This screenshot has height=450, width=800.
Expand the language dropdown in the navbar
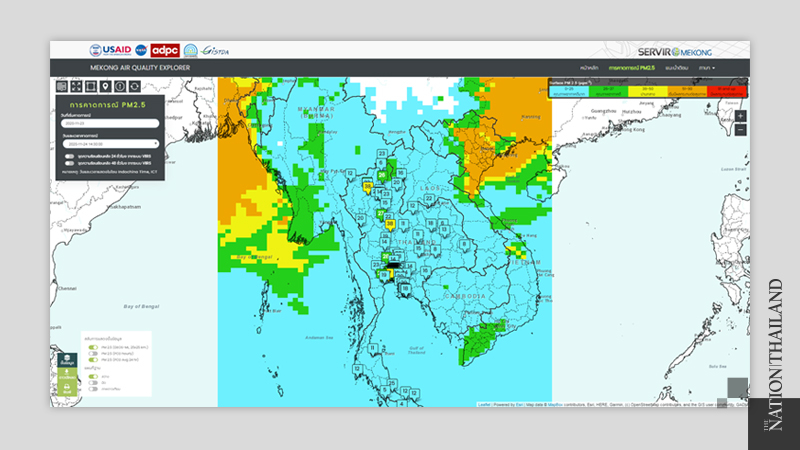[708, 67]
